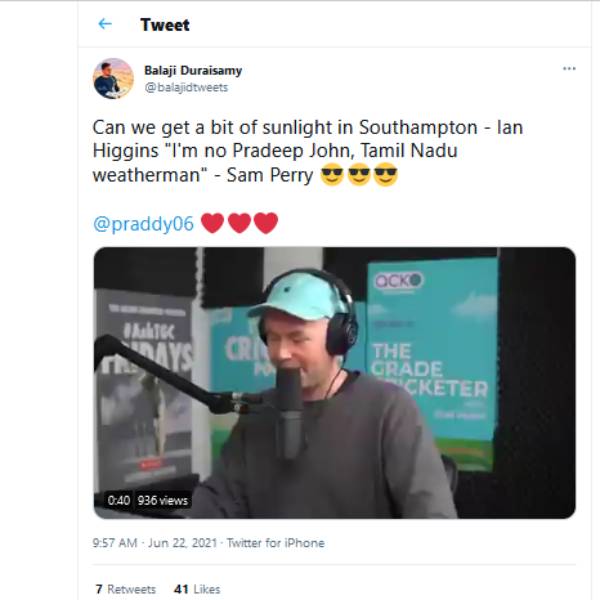Click the 0:40 video duration badge
The width and height of the screenshot is (600, 600).
point(119,500)
